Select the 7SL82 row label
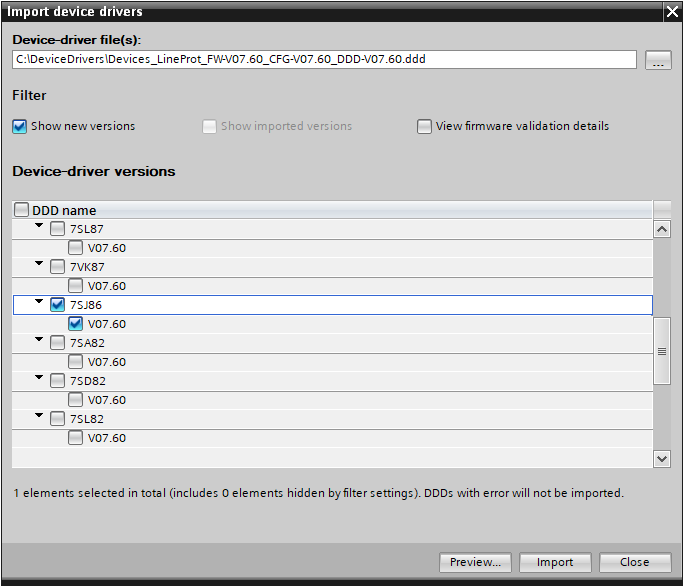684x587 pixels. [87, 419]
